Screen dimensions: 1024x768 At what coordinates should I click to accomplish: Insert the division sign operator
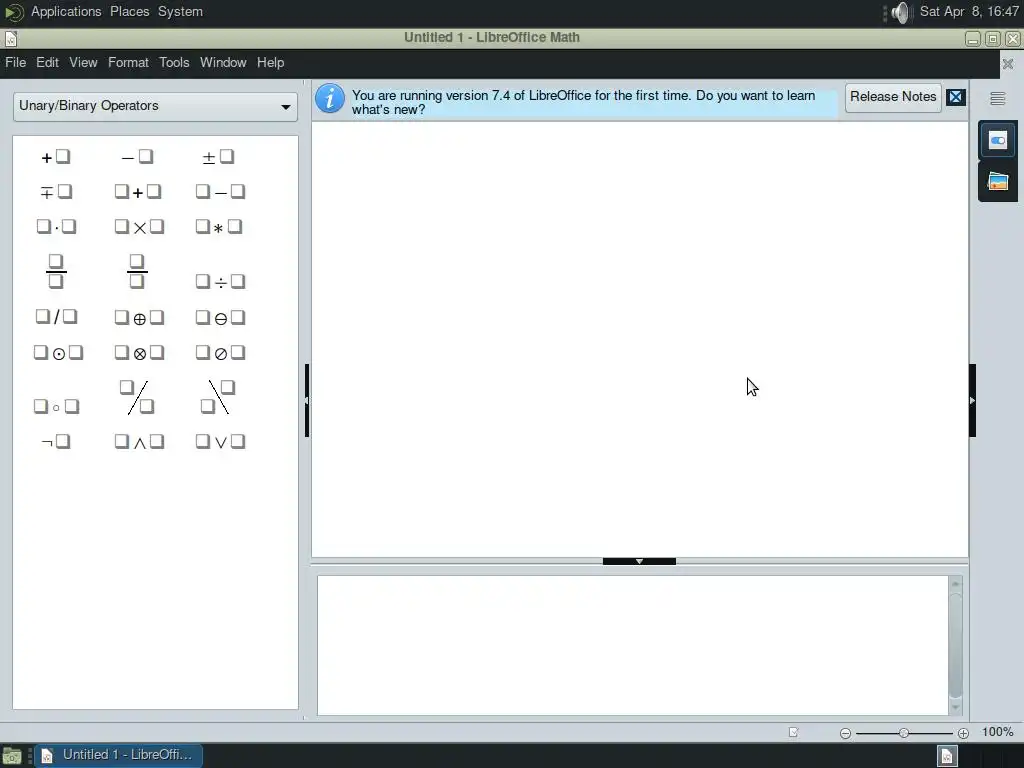220,281
